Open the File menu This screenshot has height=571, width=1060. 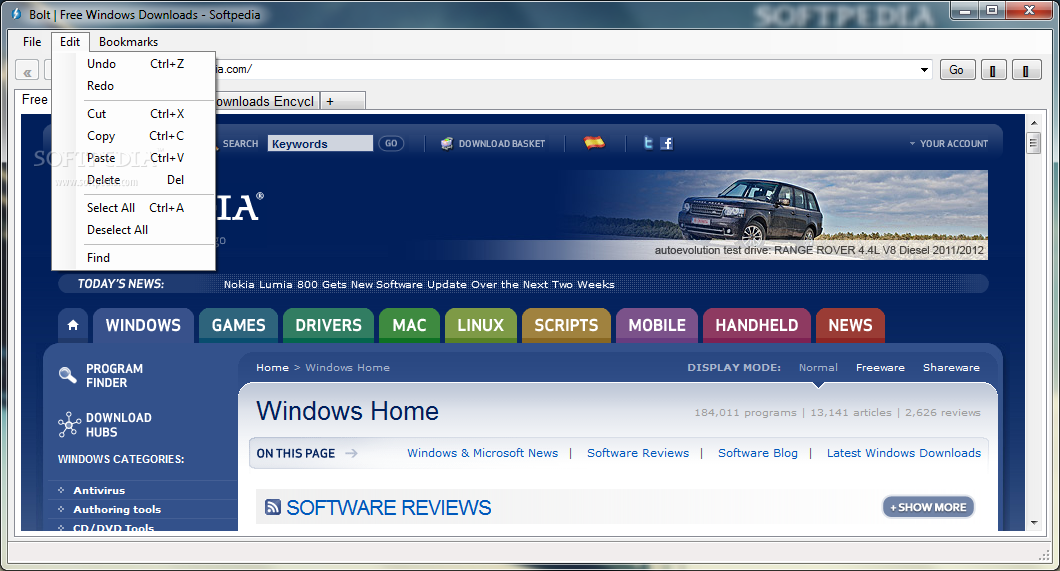(32, 42)
